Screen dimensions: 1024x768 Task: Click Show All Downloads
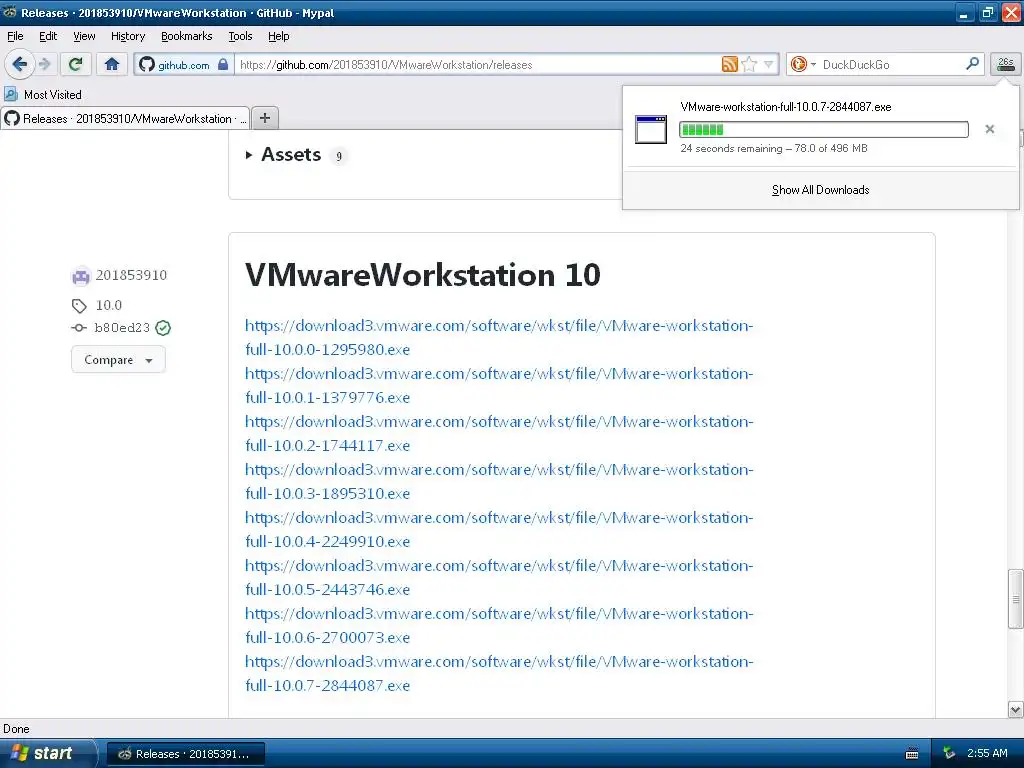click(x=820, y=190)
